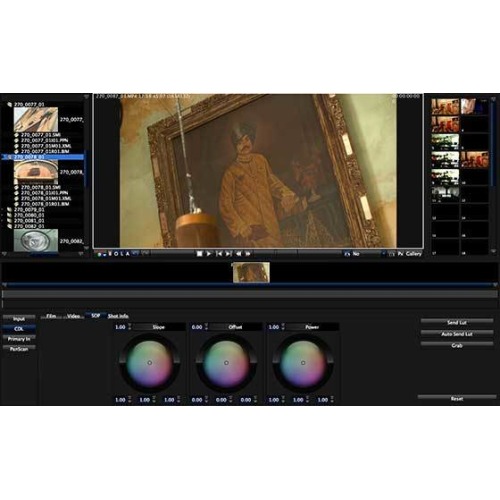Select the first gallery still top-left
Screen dimensions: 500x500
pyautogui.click(x=445, y=106)
